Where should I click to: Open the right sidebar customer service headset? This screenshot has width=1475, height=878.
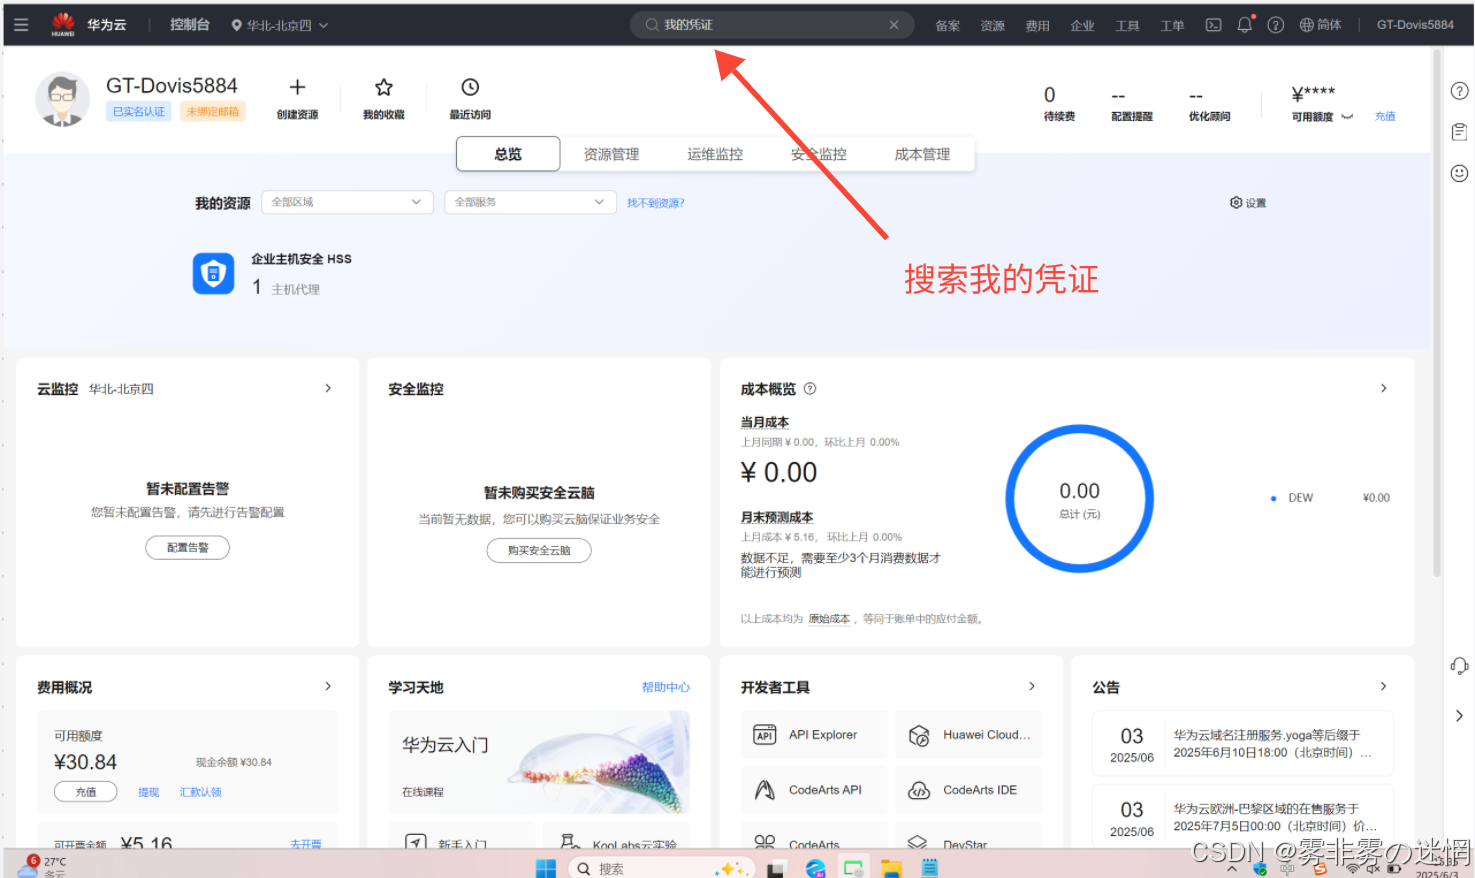[1459, 666]
